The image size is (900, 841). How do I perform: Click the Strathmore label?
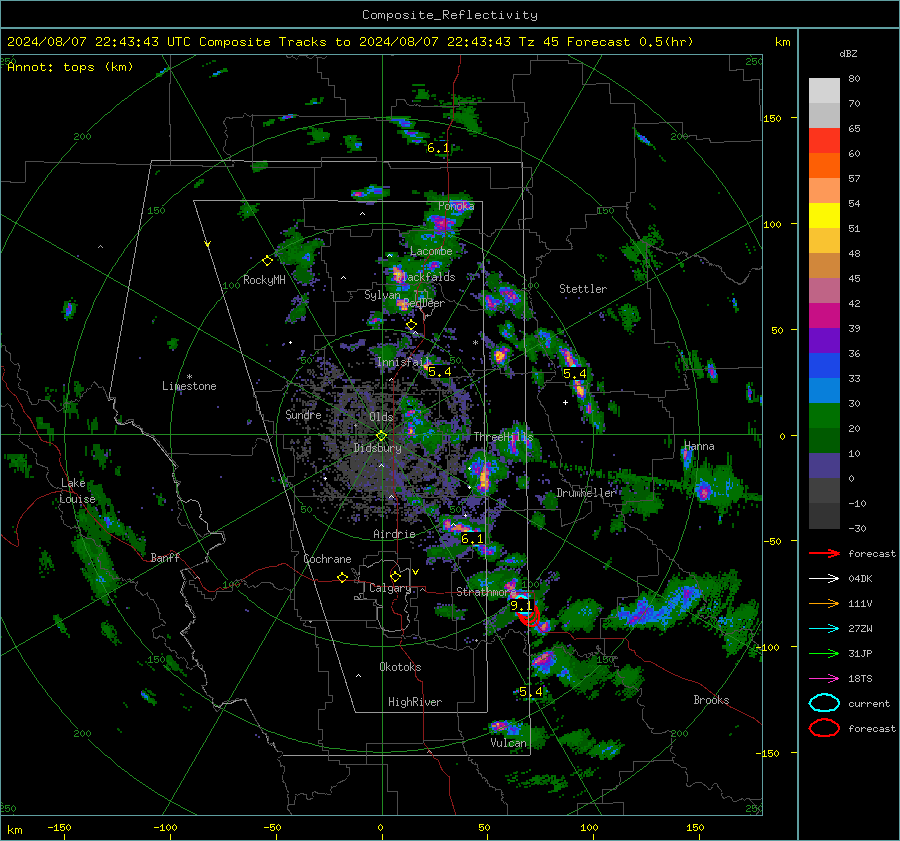click(486, 592)
